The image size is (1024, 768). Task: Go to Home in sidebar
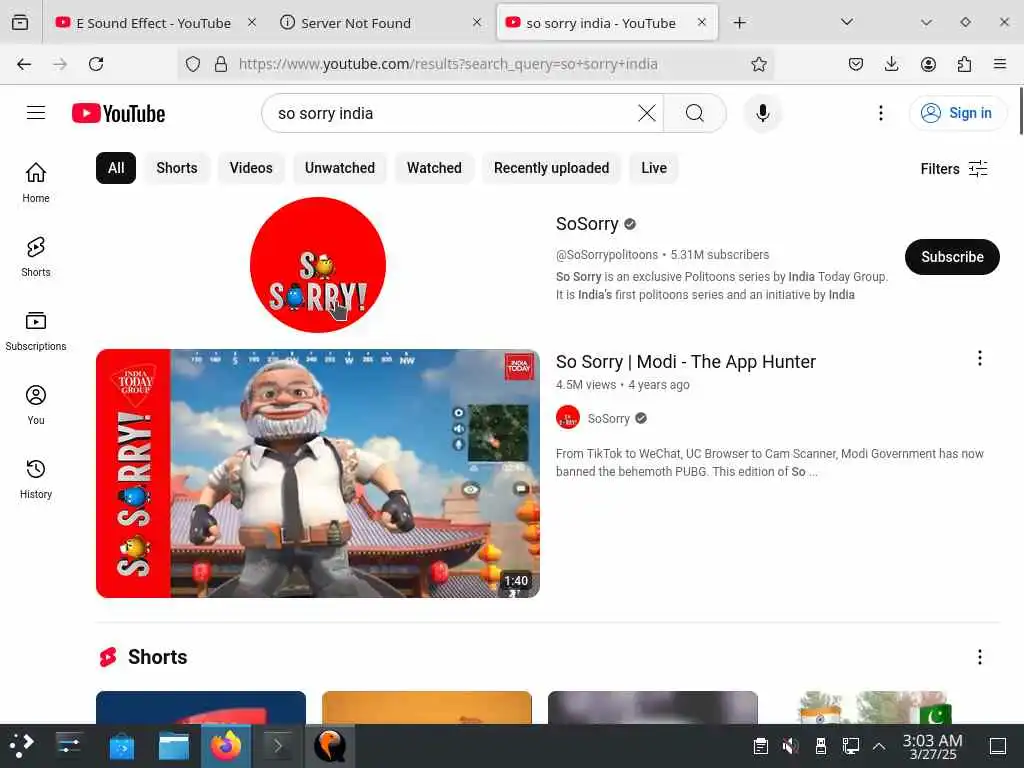[x=36, y=182]
